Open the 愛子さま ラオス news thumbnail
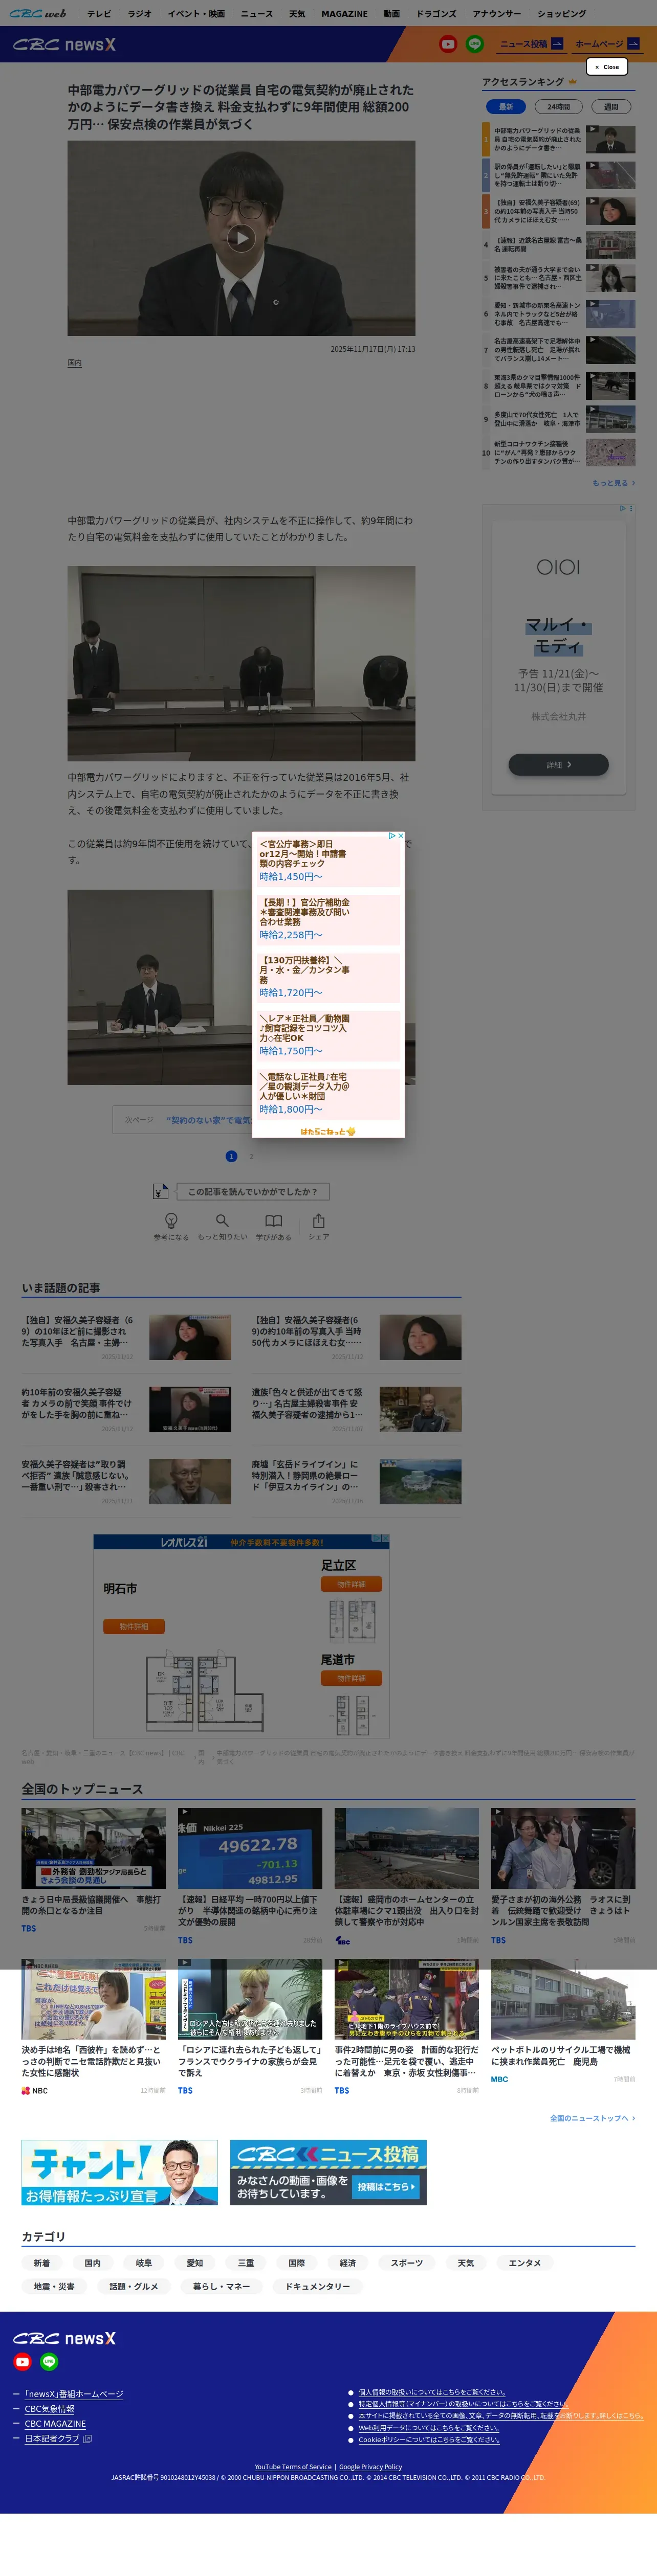Screen dimensions: 657x2576 (563, 1848)
